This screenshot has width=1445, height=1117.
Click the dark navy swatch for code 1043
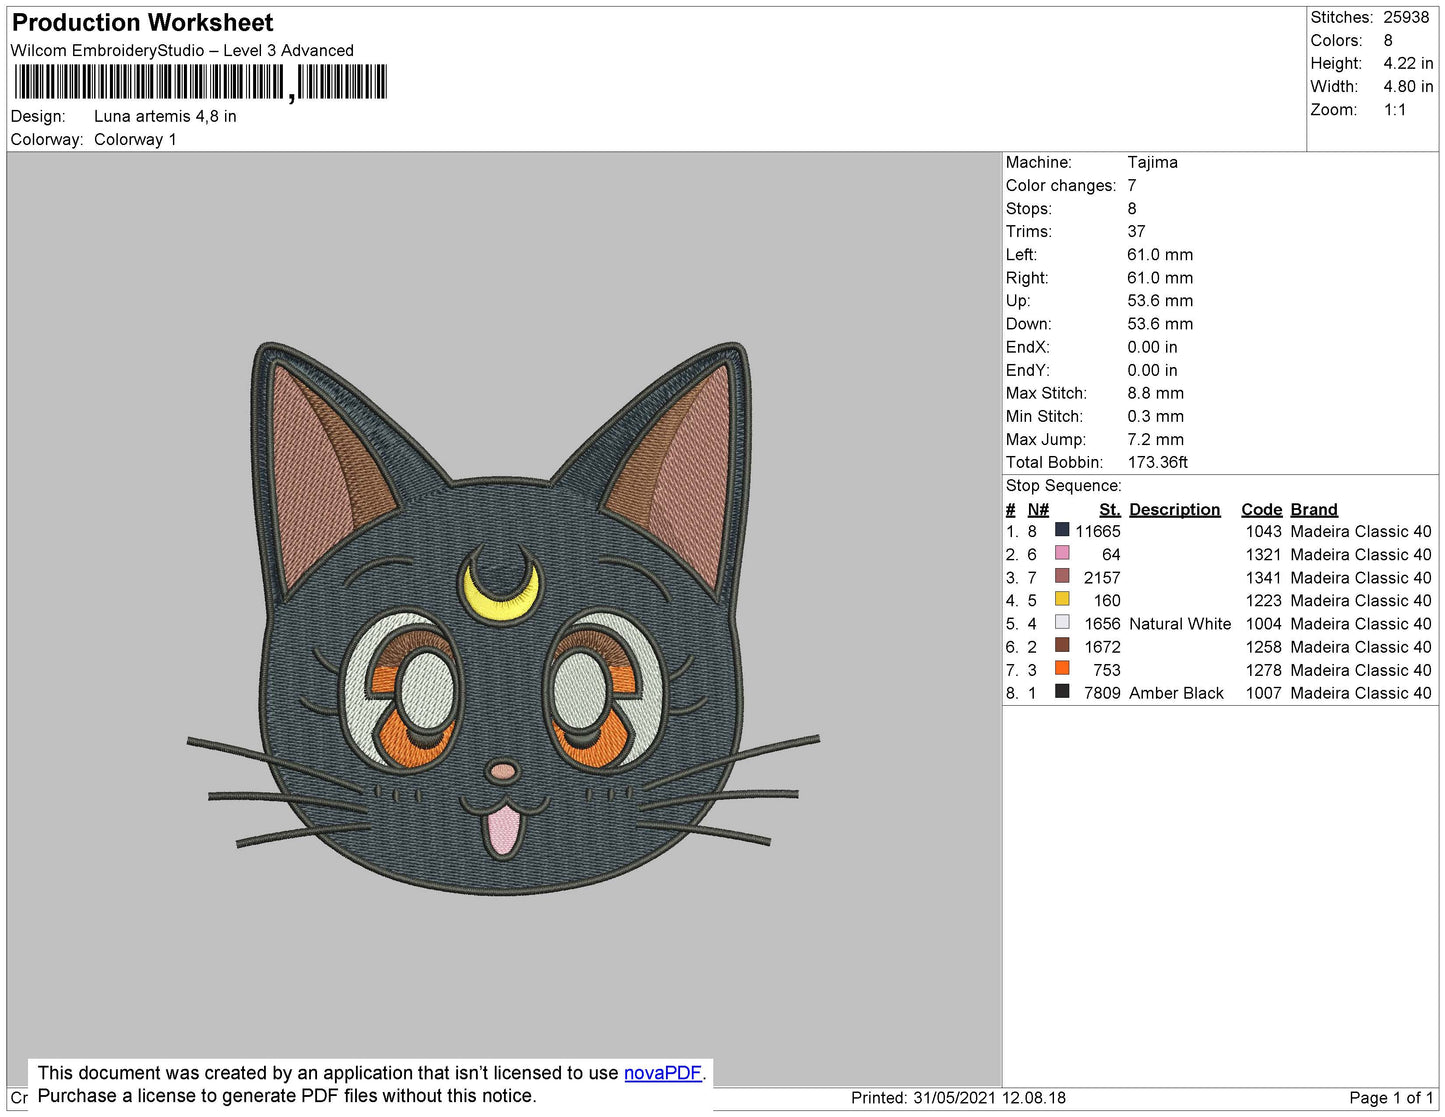[1062, 530]
